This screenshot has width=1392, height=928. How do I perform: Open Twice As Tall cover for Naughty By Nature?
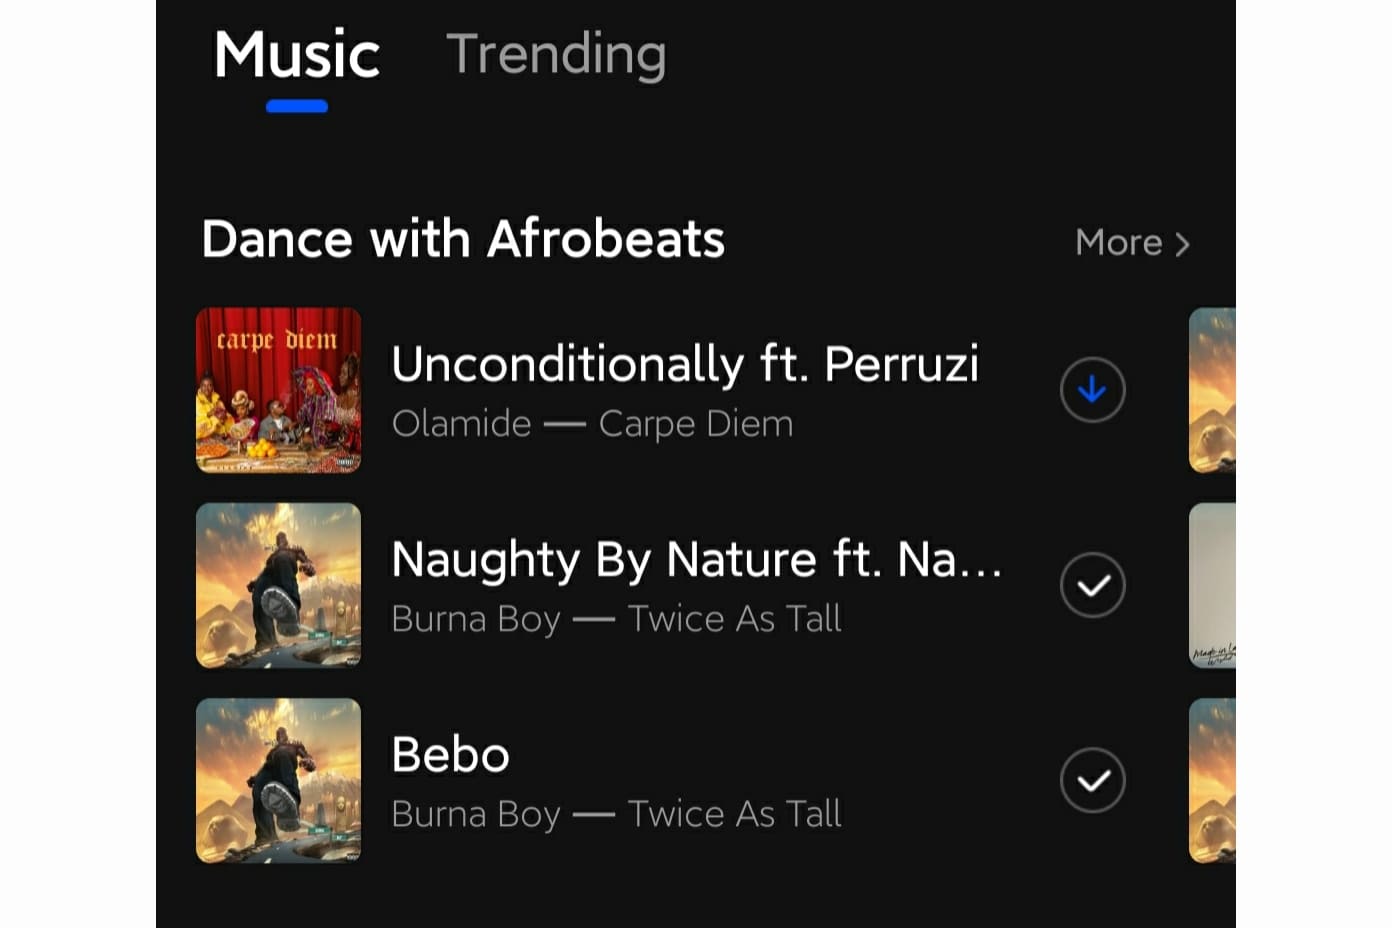pos(278,585)
